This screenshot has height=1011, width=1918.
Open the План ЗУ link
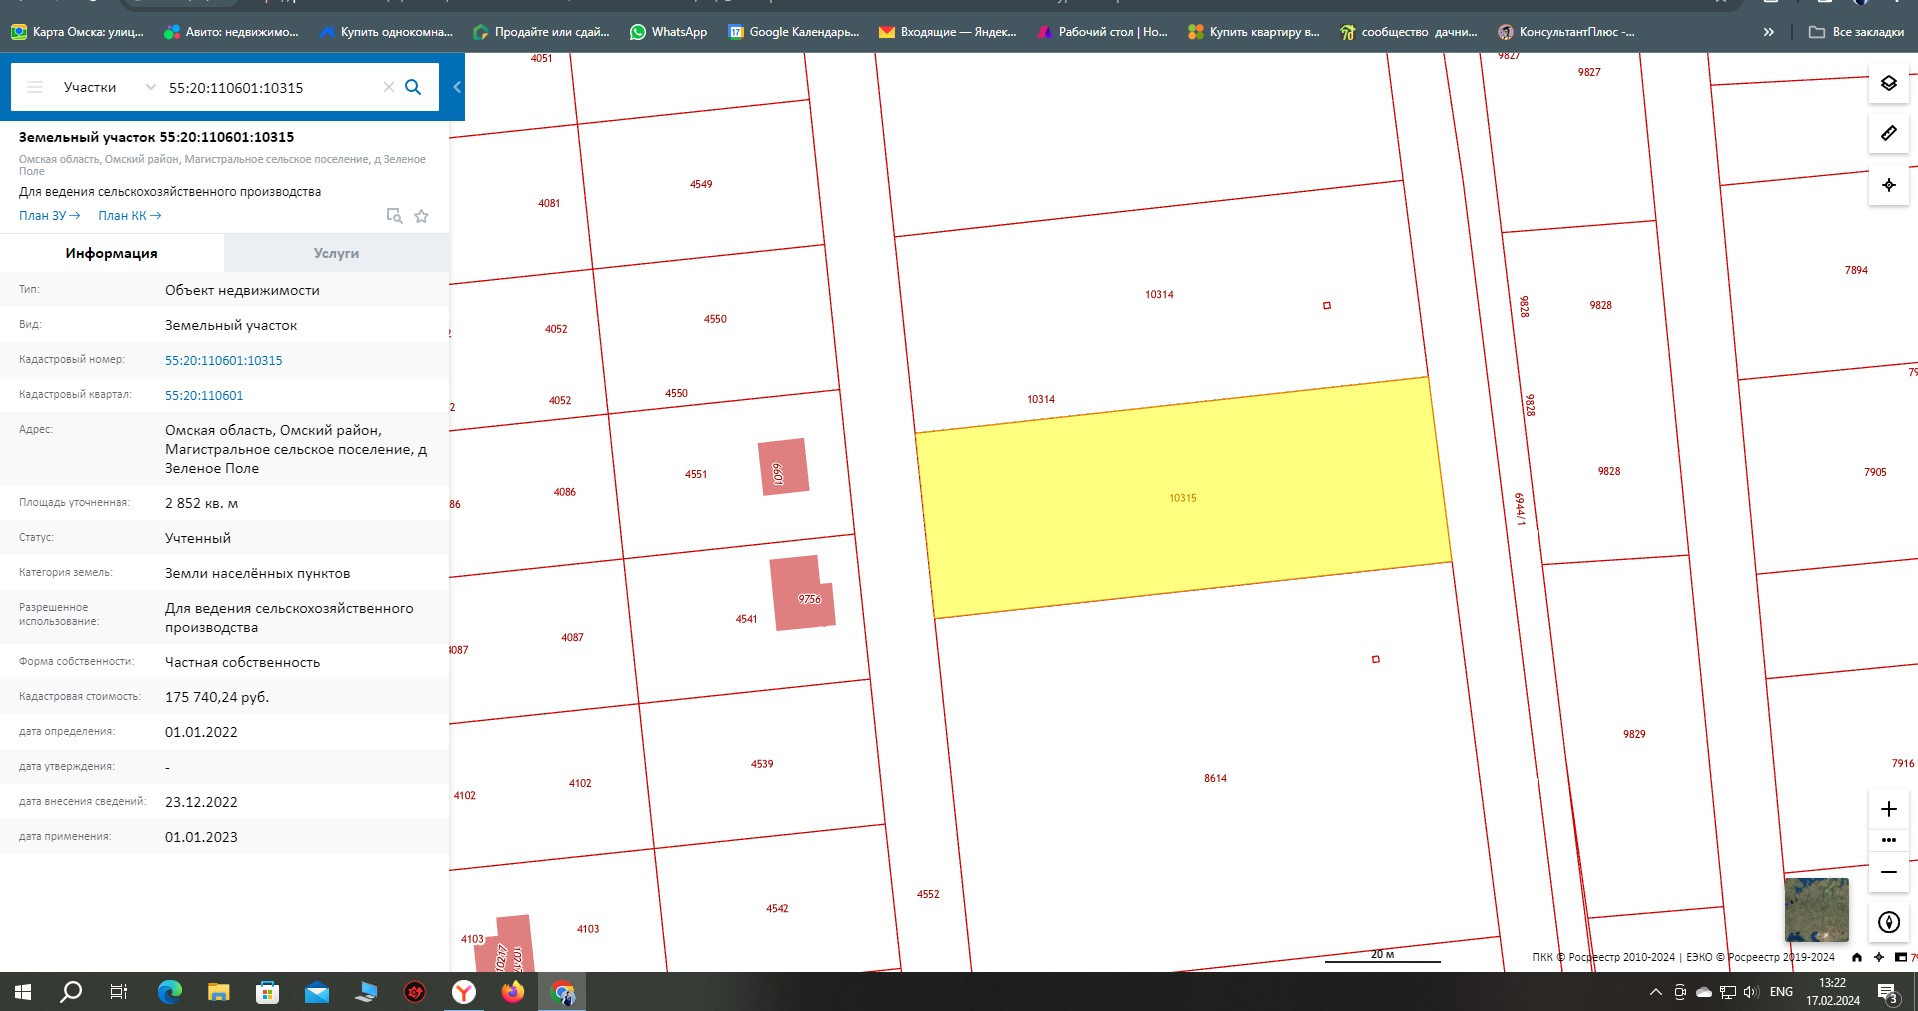(49, 216)
